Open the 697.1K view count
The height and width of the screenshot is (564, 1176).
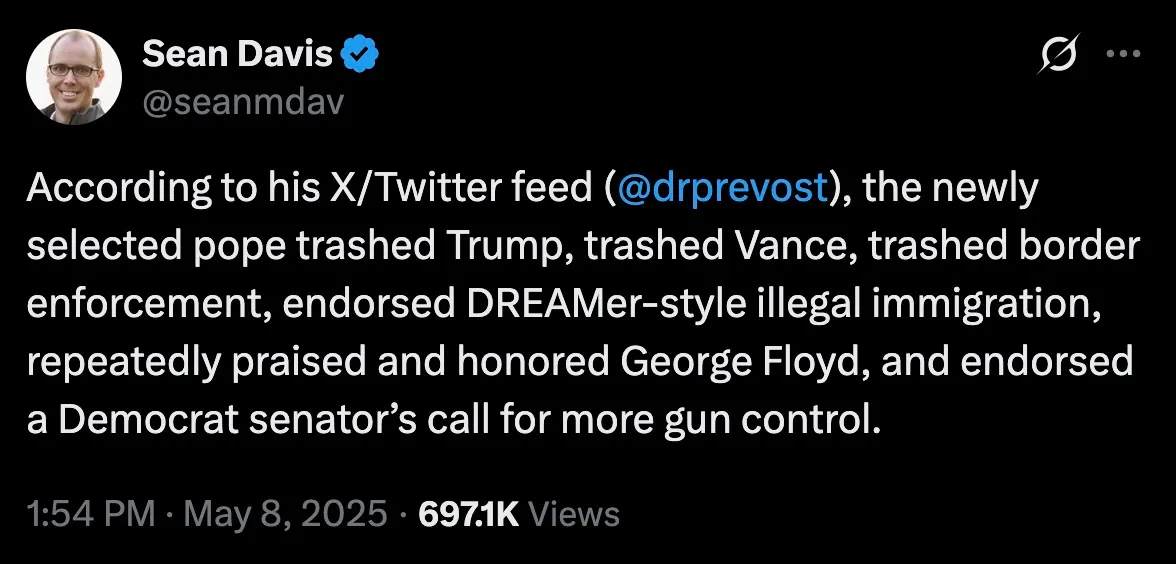pos(469,514)
